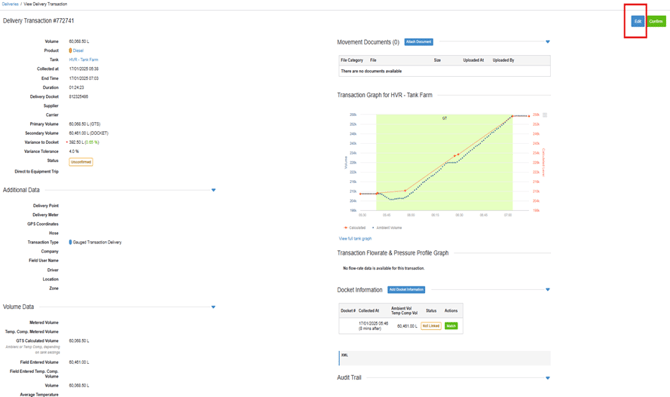Viewport: 670px width, 397px height.
Task: Click the blue Edit button
Action: coord(638,21)
